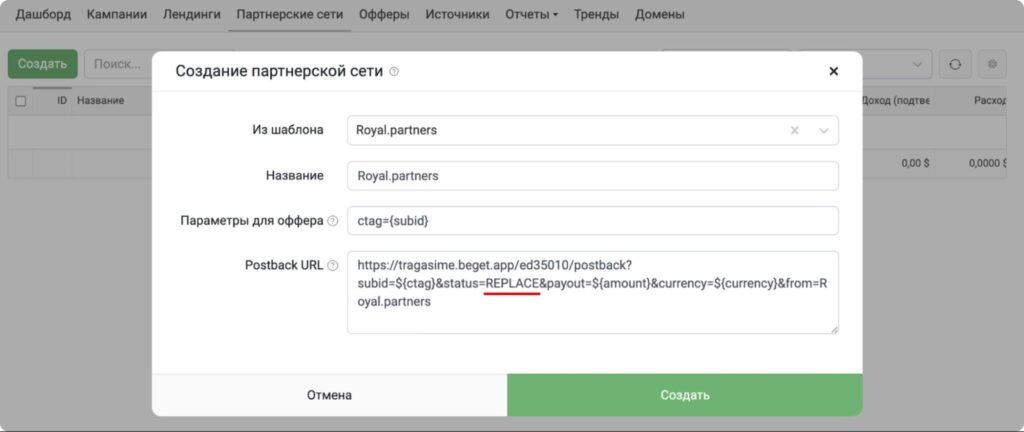Click the Отмена button
Image resolution: width=1024 pixels, height=432 pixels.
[329, 395]
